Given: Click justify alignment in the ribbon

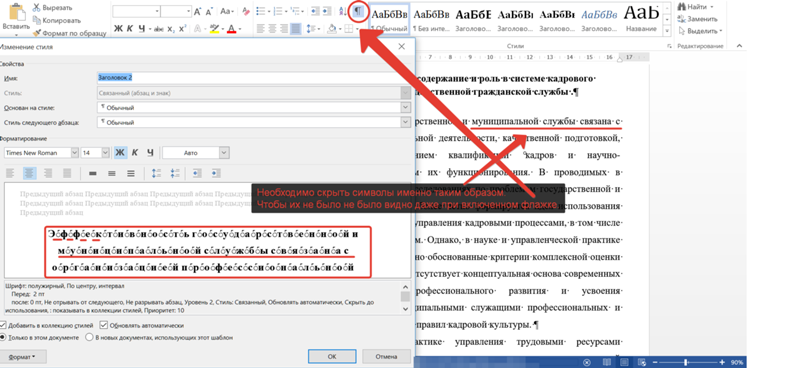Looking at the screenshot, I should click(x=296, y=29).
